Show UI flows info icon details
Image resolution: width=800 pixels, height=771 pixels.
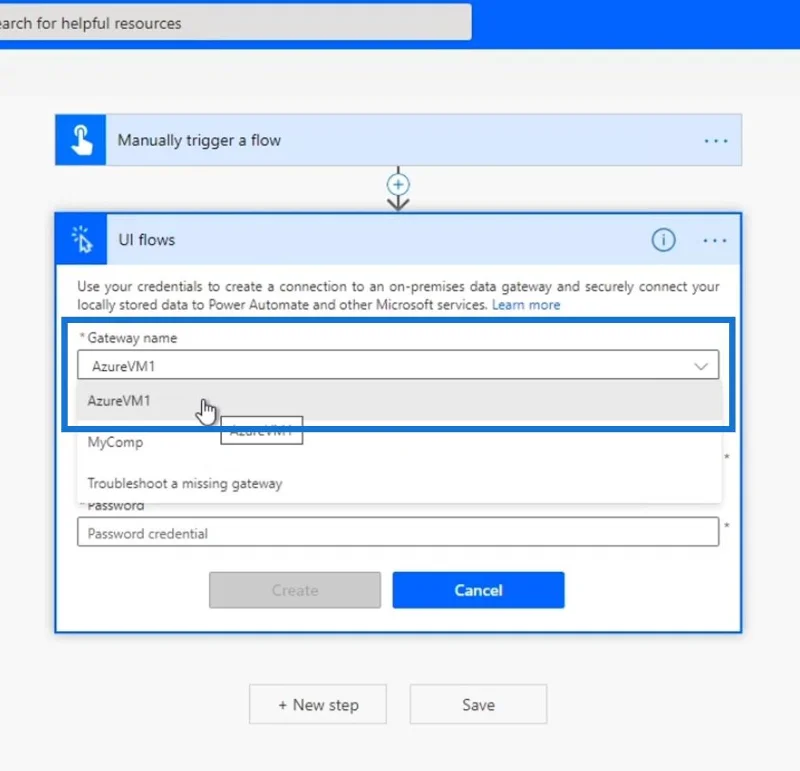point(663,240)
